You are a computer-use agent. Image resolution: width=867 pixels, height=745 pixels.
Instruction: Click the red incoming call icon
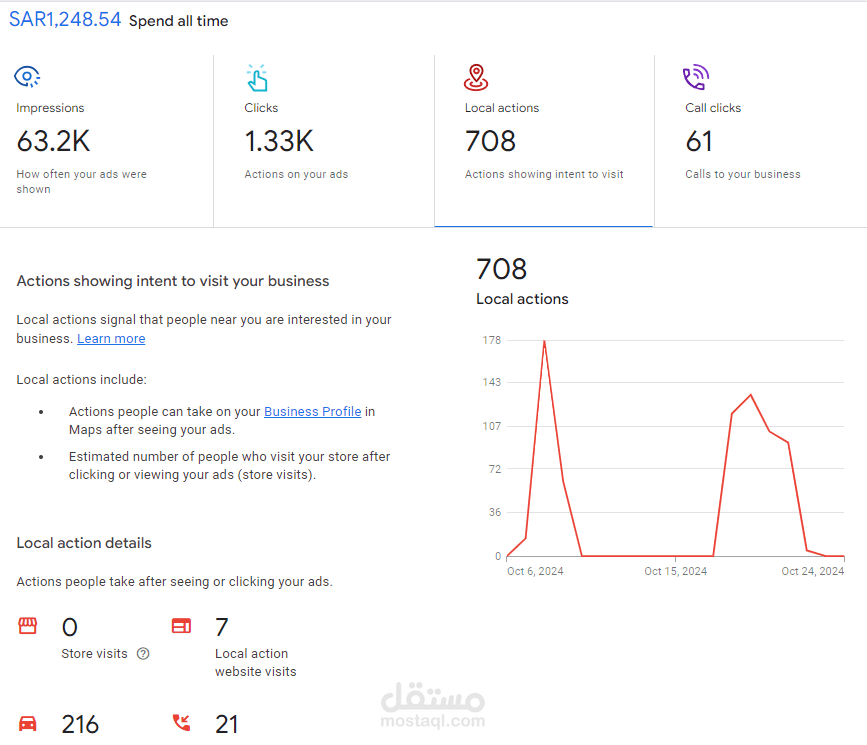tap(181, 723)
